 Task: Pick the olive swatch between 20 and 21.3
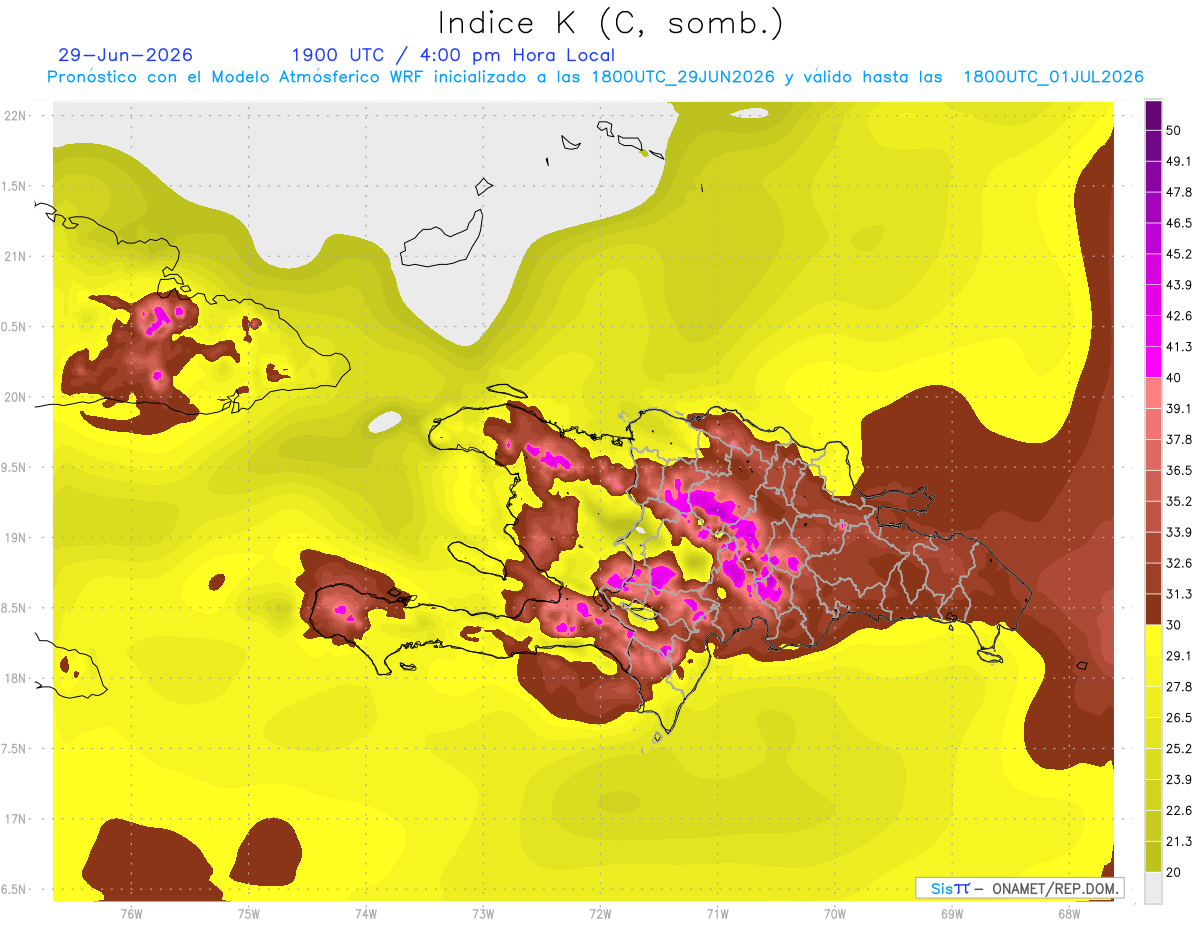click(x=1153, y=857)
